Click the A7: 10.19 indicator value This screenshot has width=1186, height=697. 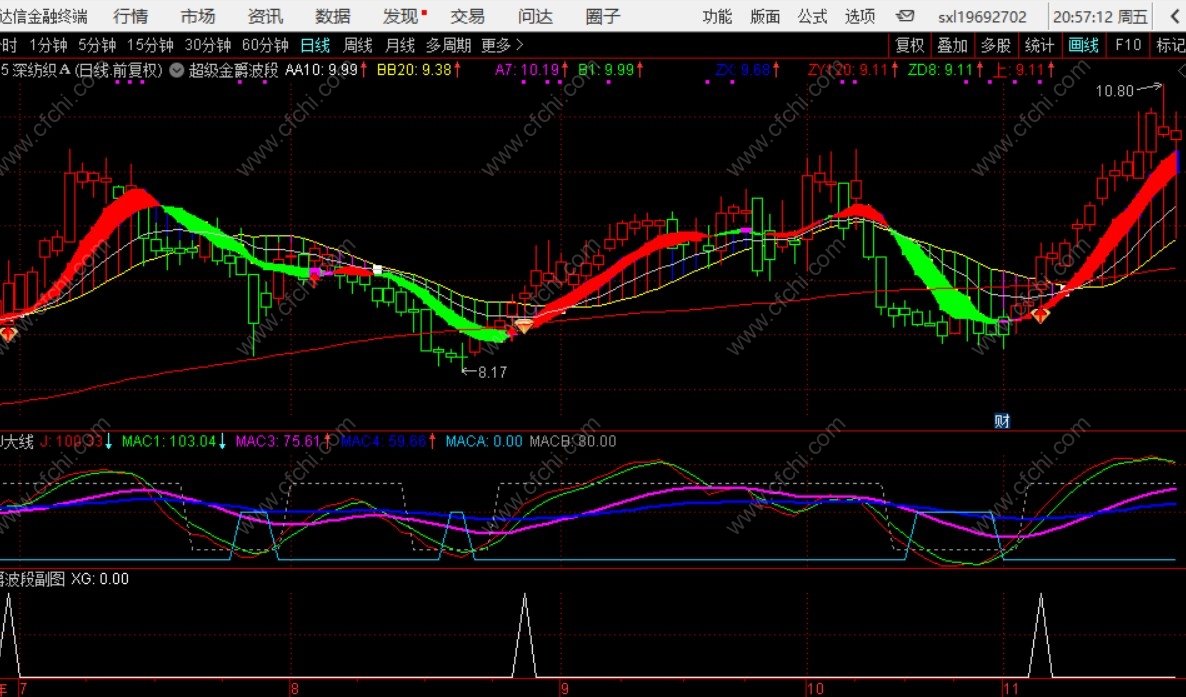click(527, 70)
